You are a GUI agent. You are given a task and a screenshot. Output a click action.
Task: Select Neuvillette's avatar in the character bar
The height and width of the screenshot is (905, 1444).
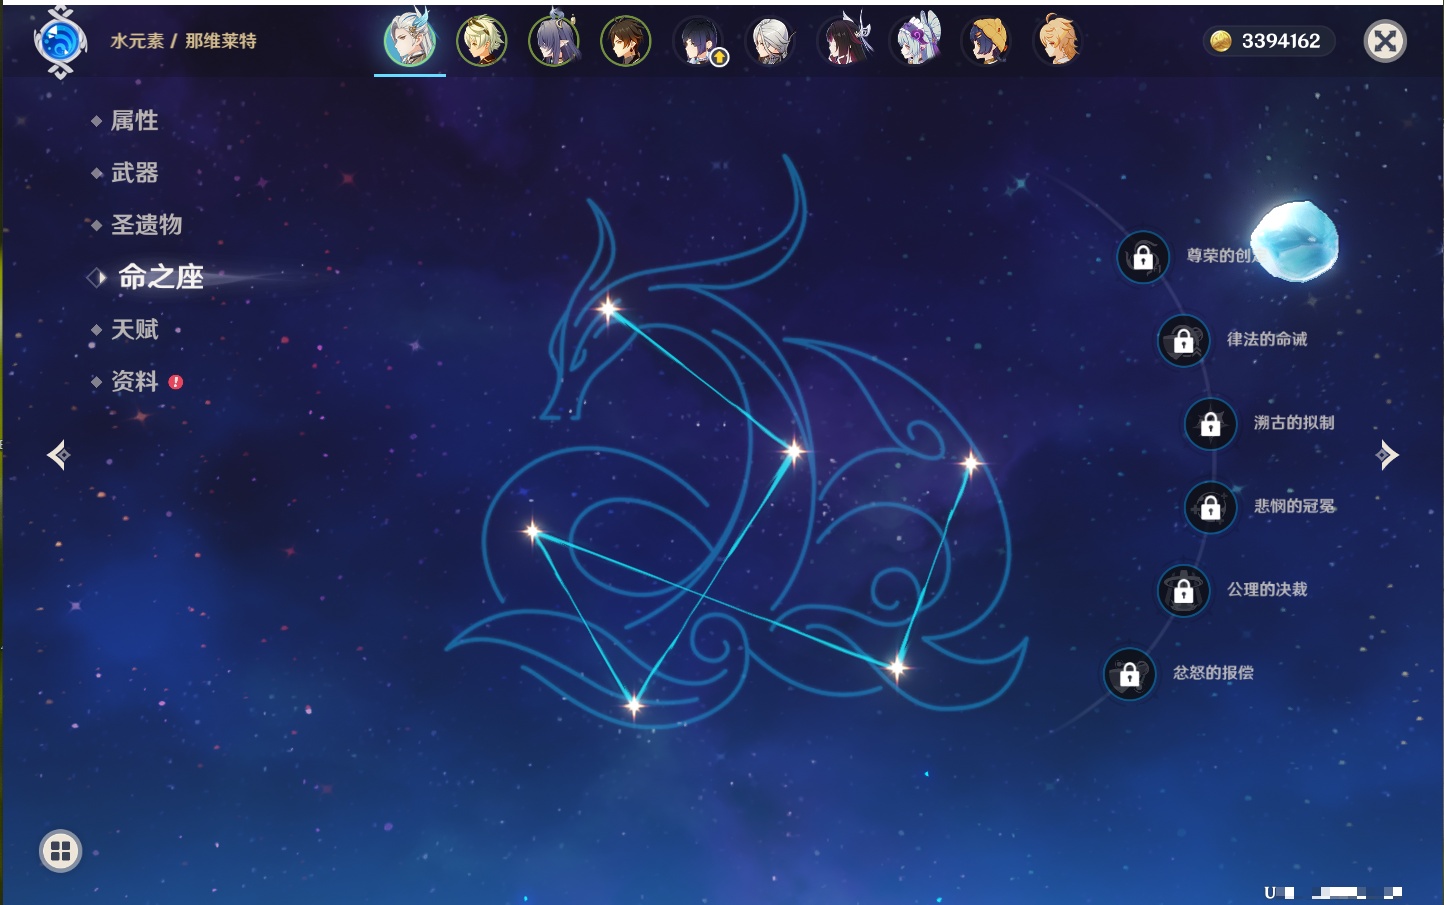[x=410, y=41]
